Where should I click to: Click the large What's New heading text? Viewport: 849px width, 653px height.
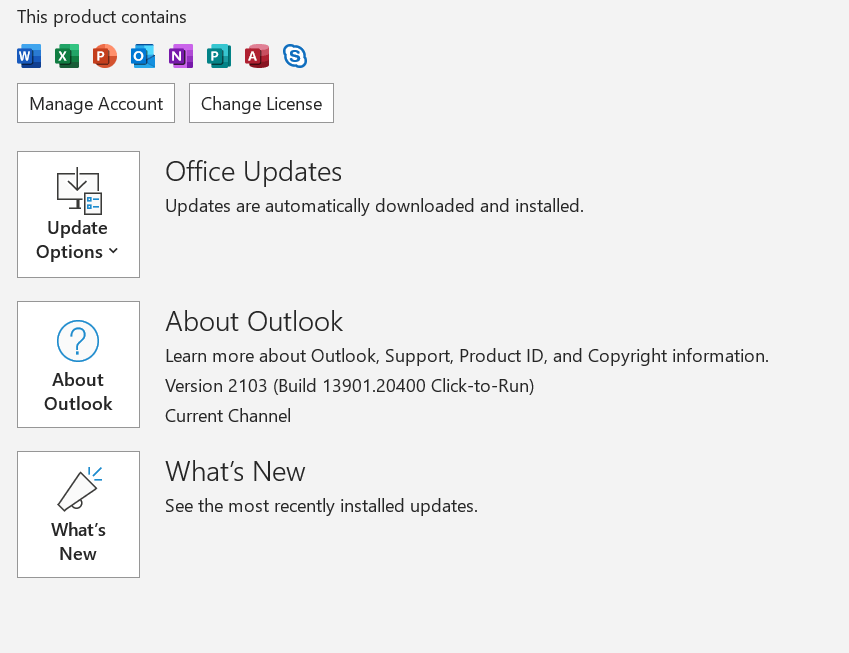[235, 472]
